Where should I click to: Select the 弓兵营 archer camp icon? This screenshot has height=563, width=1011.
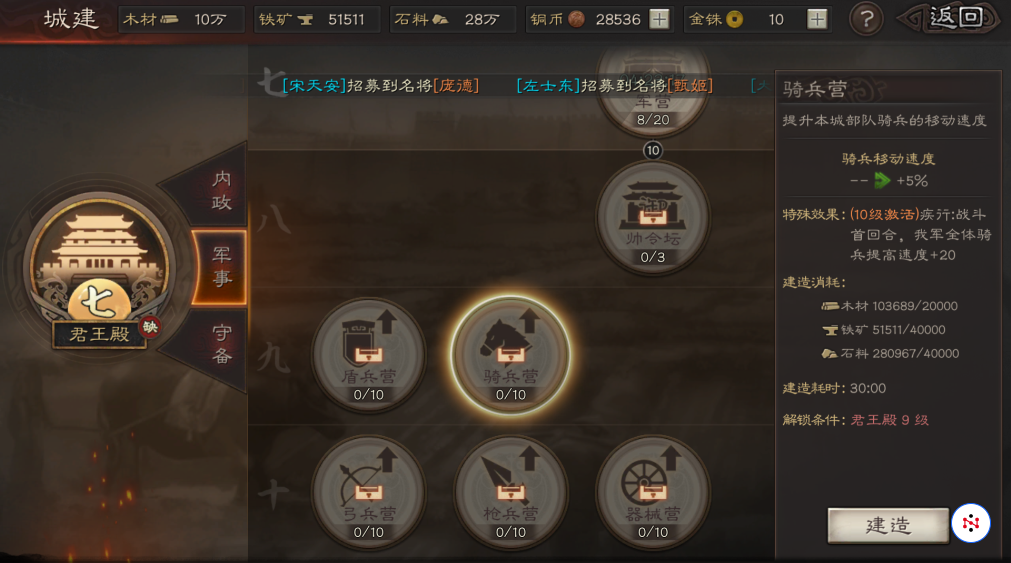pos(368,492)
